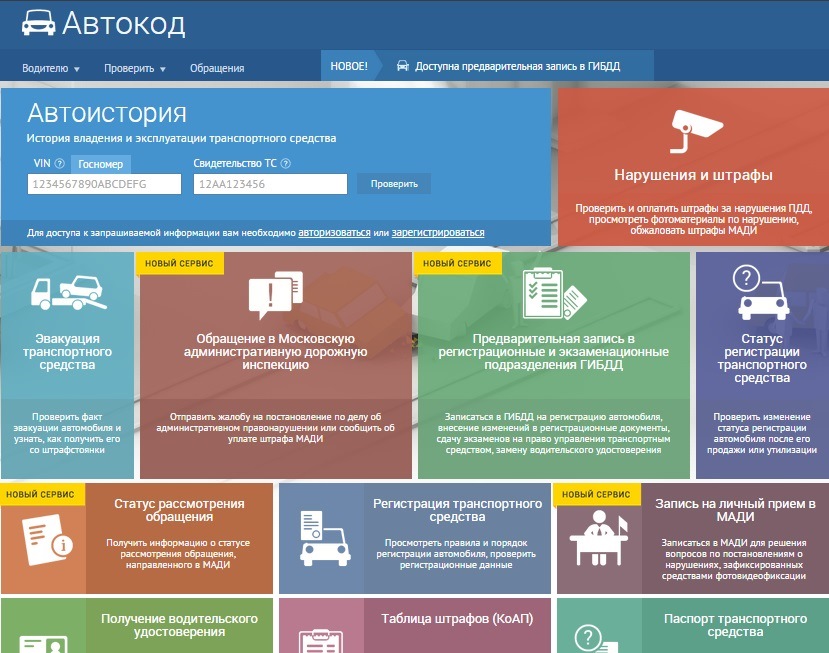
Task: Click the Автоистория heading
Action: pyautogui.click(x=107, y=113)
